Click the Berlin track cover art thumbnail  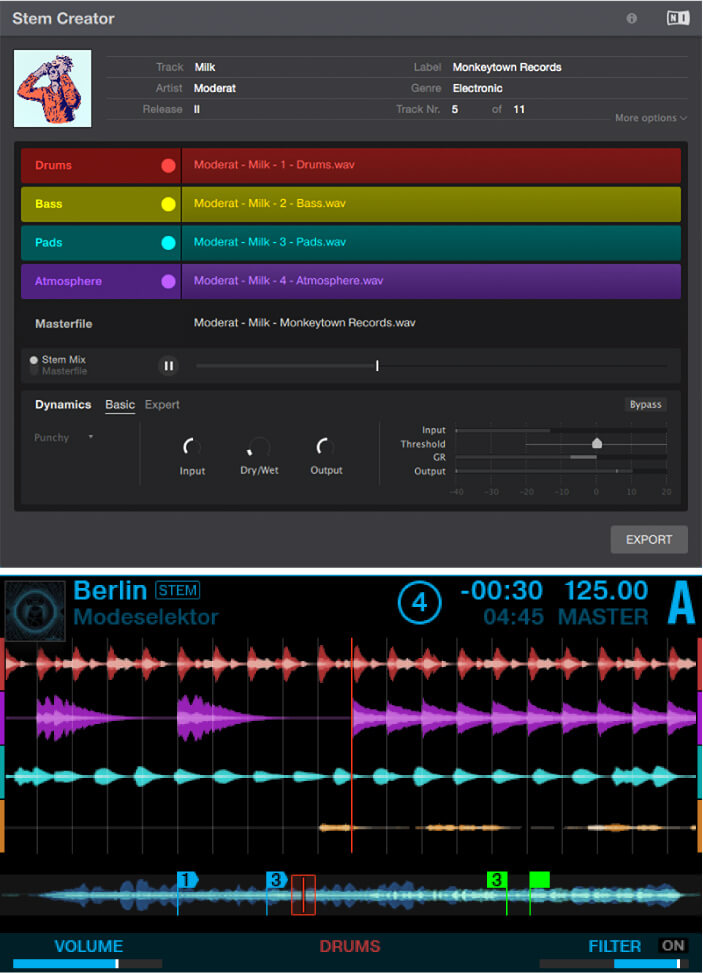point(35,611)
